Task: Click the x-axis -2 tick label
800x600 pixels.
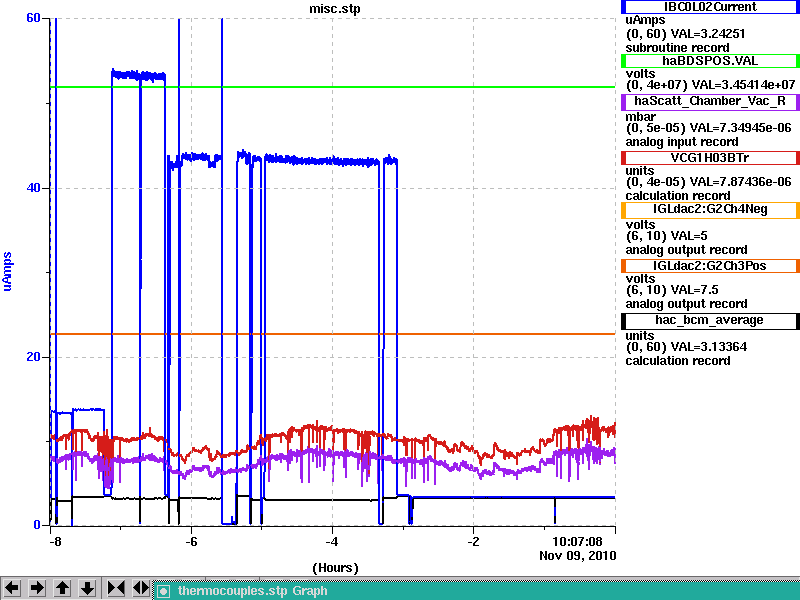Action: tap(473, 542)
